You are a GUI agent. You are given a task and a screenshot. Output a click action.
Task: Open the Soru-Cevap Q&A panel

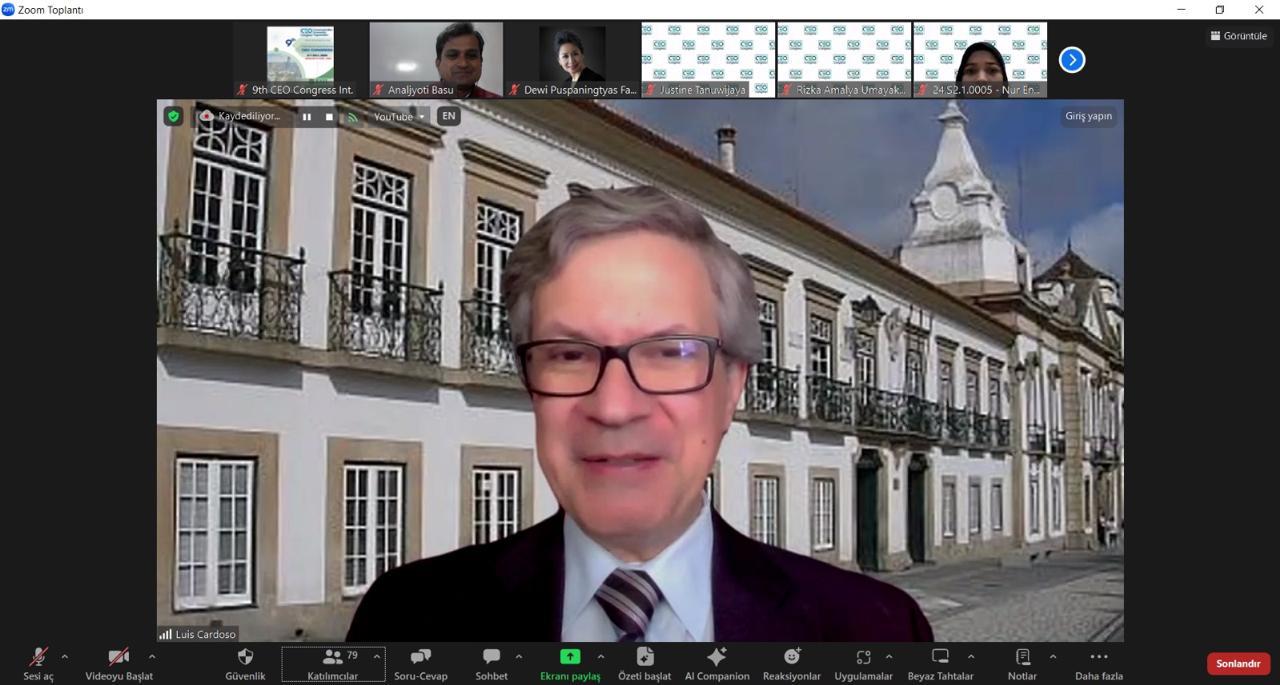(420, 657)
